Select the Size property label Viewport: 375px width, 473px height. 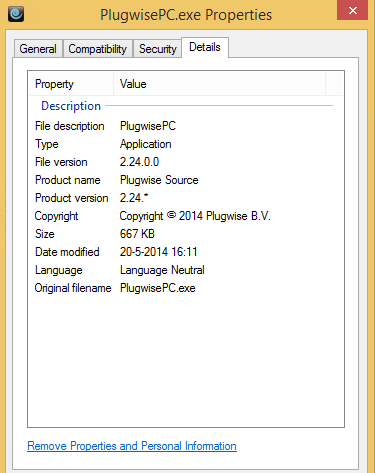(45, 234)
